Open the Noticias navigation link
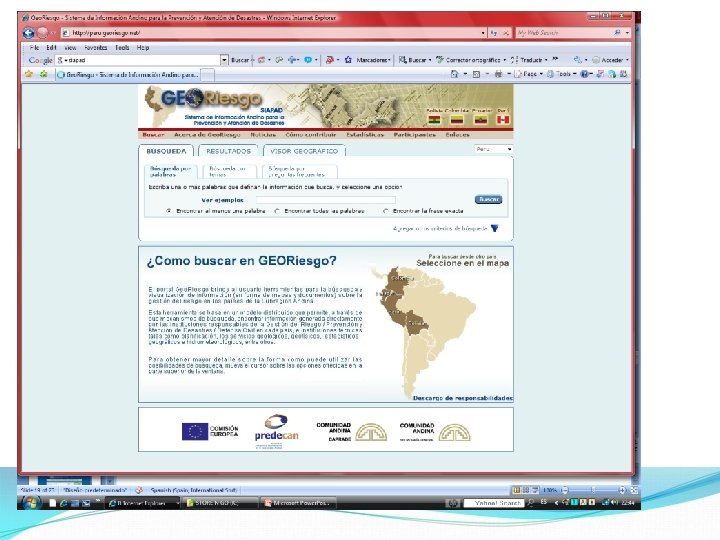Viewport: 720px width, 540px height. coord(263,135)
